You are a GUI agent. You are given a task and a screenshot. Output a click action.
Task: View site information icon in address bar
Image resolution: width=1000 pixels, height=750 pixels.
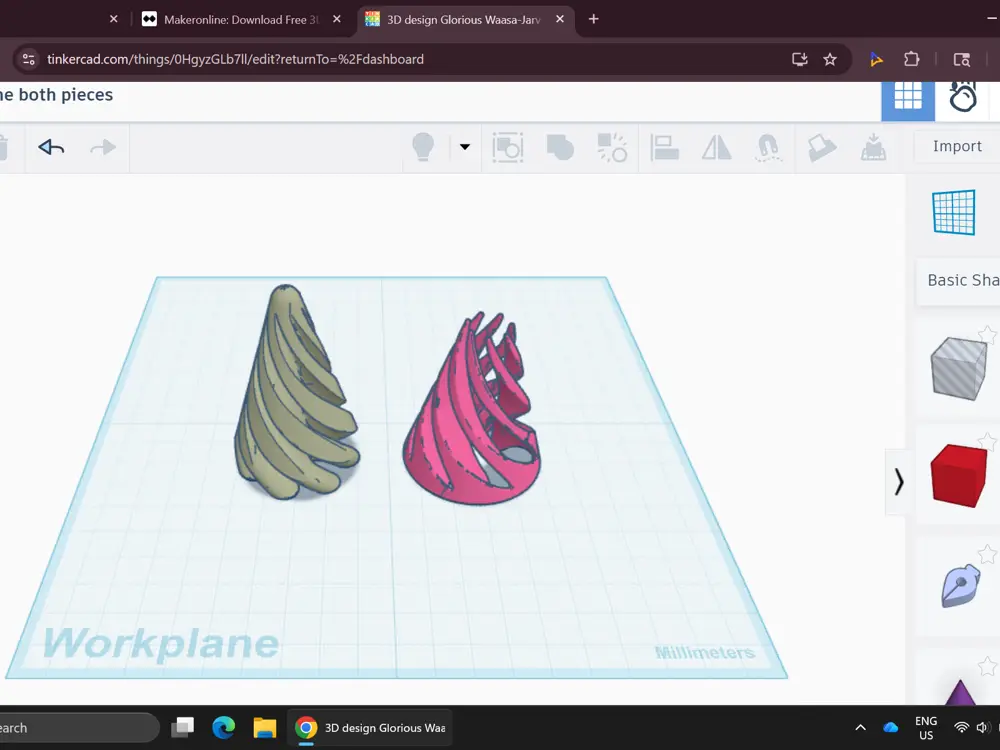click(29, 59)
